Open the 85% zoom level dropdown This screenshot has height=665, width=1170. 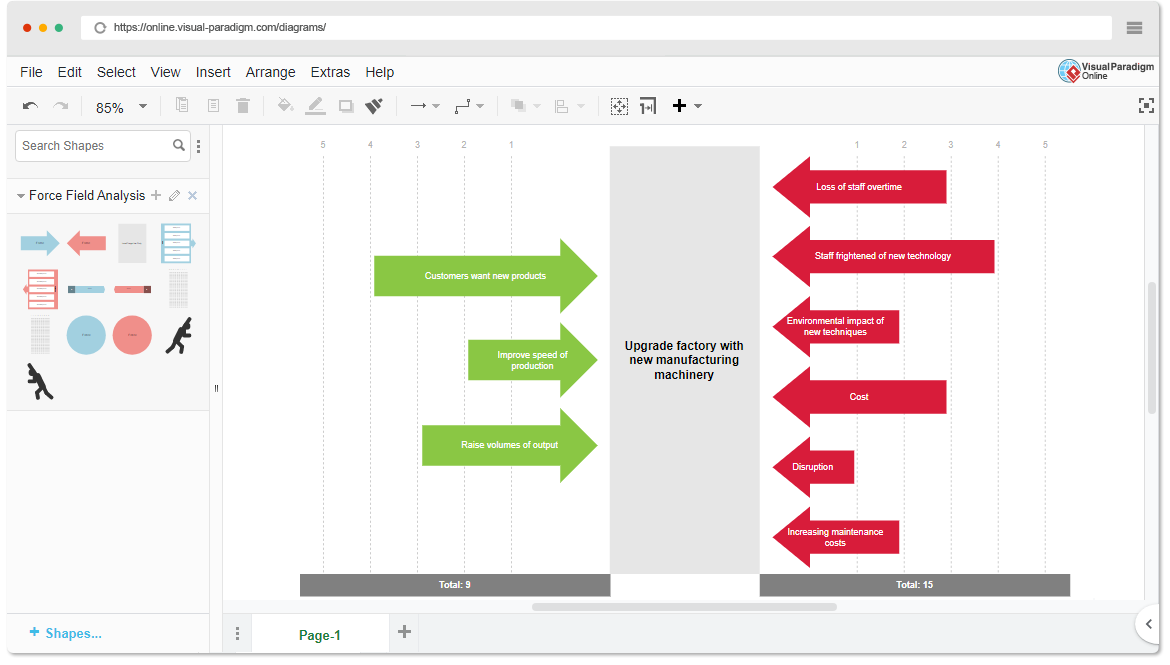(142, 106)
